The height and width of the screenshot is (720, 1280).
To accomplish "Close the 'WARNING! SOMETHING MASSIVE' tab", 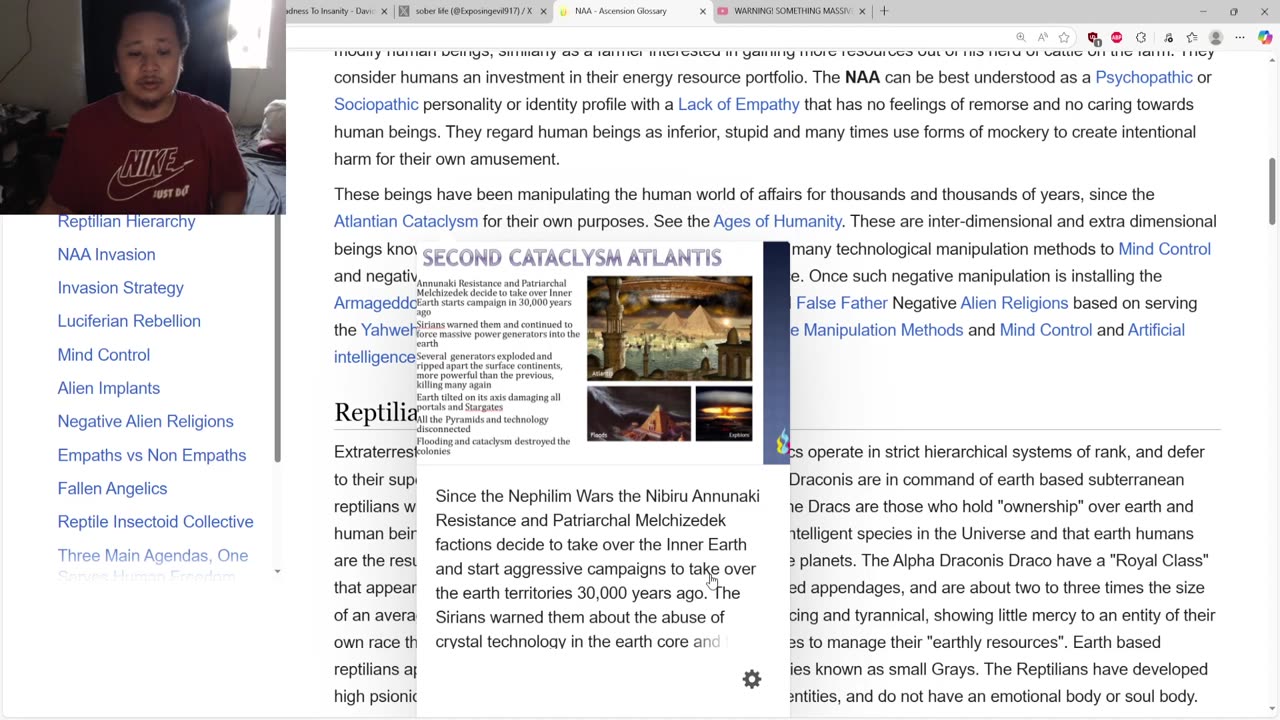I will [862, 11].
